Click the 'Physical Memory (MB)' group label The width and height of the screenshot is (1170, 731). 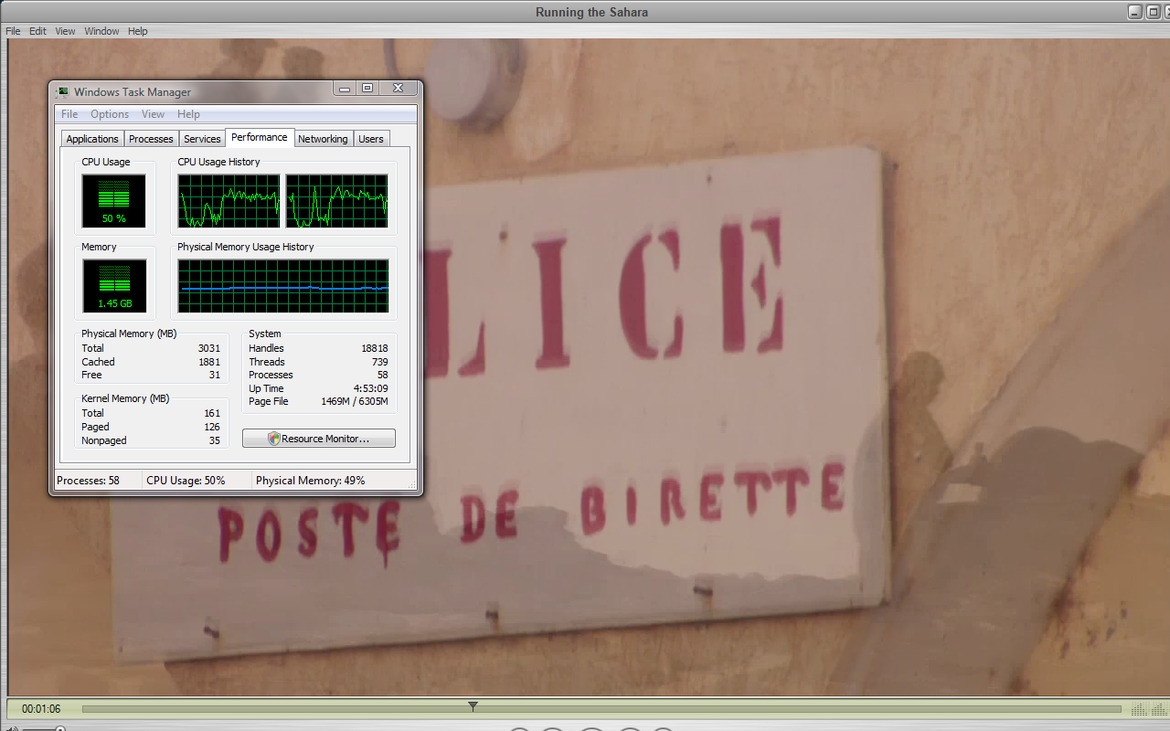pyautogui.click(x=129, y=333)
